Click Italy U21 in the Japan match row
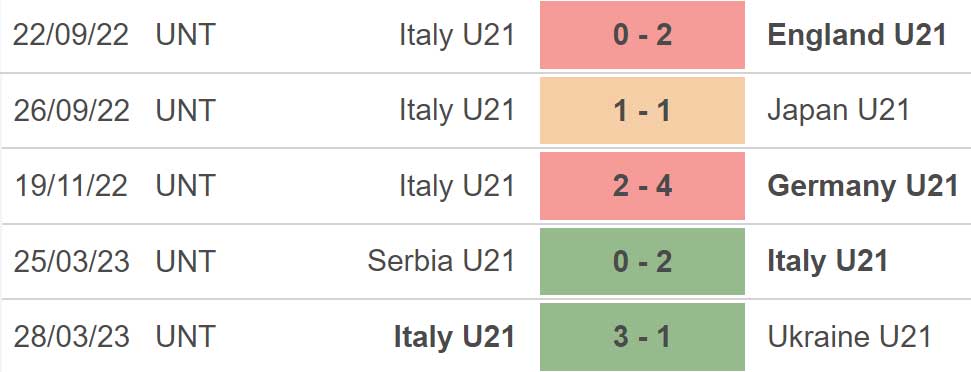The height and width of the screenshot is (372, 971). tap(457, 111)
